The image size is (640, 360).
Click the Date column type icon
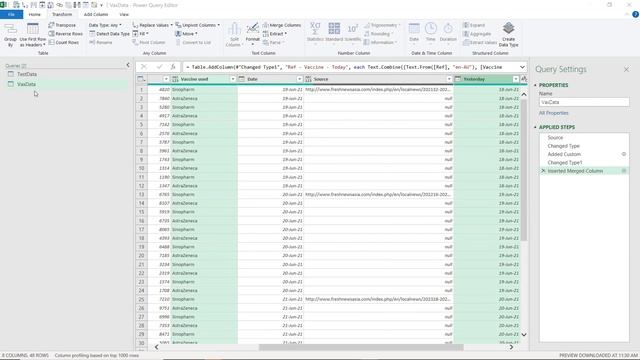point(242,79)
